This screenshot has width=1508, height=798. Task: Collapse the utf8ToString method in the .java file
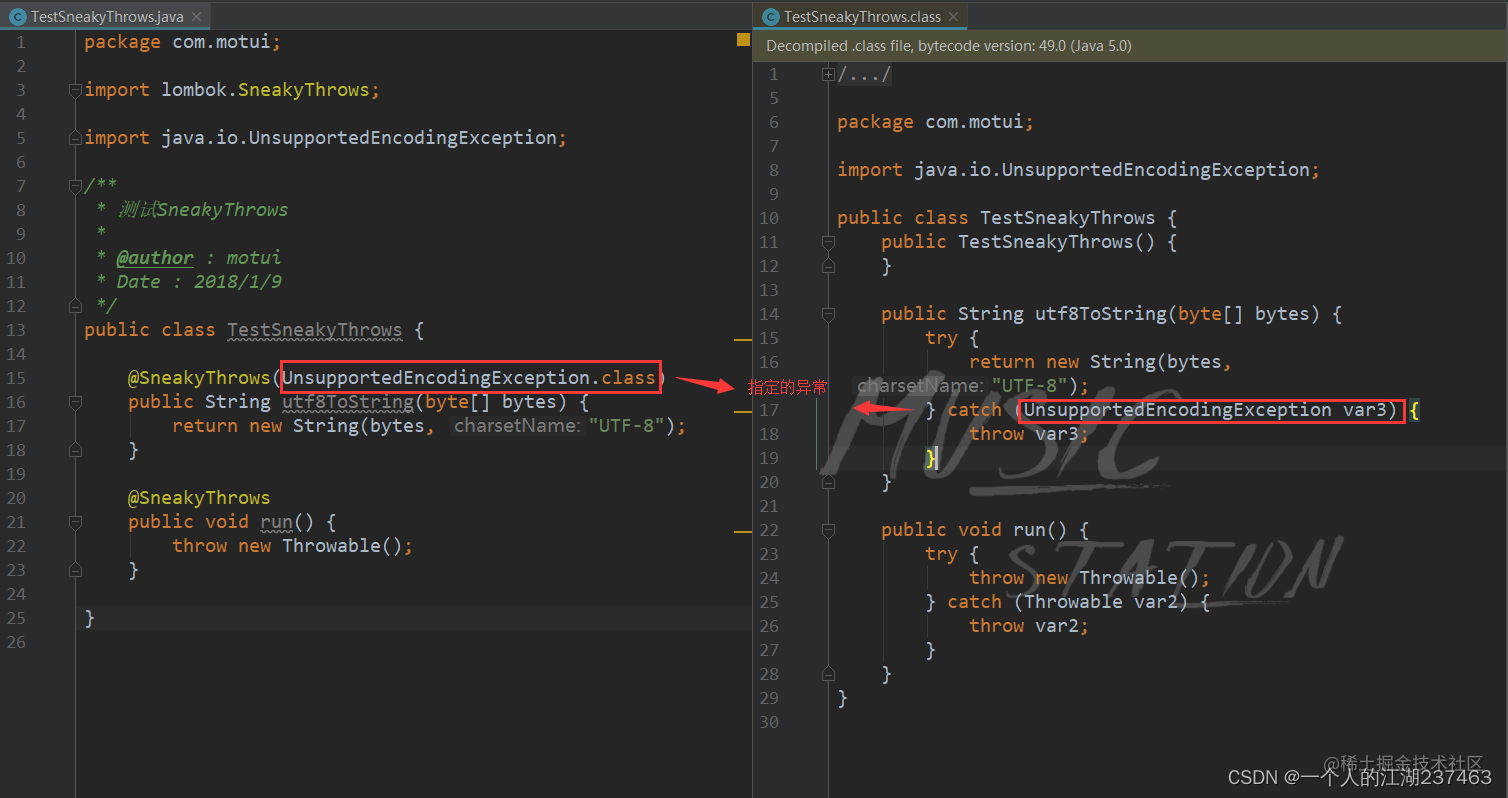pos(75,402)
